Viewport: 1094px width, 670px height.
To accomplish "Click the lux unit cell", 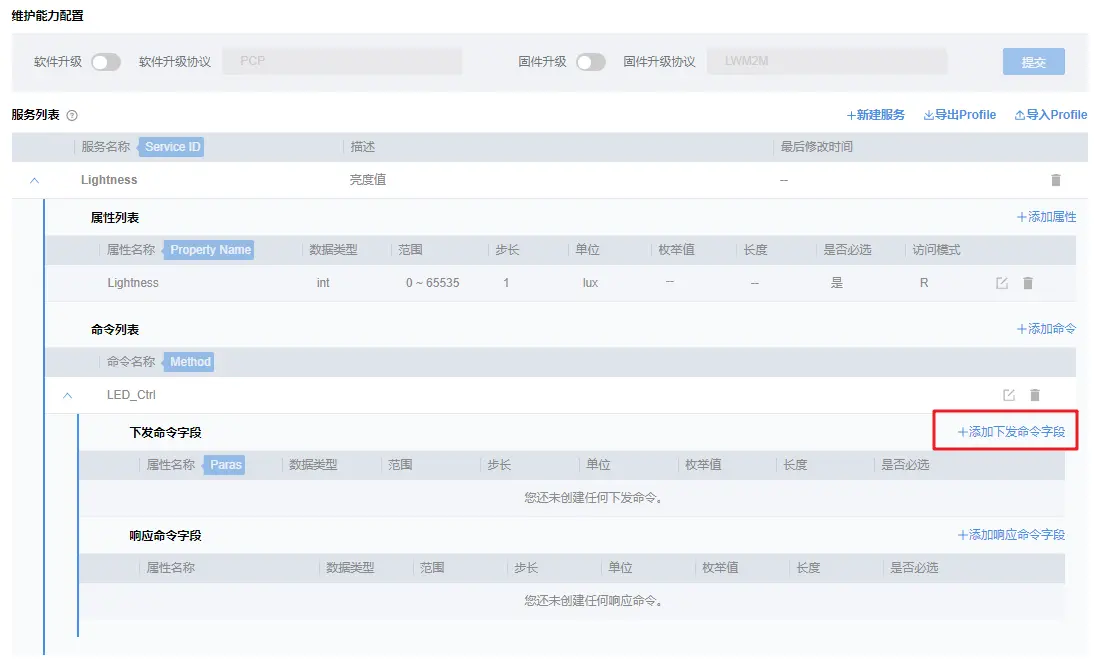I will pyautogui.click(x=590, y=283).
